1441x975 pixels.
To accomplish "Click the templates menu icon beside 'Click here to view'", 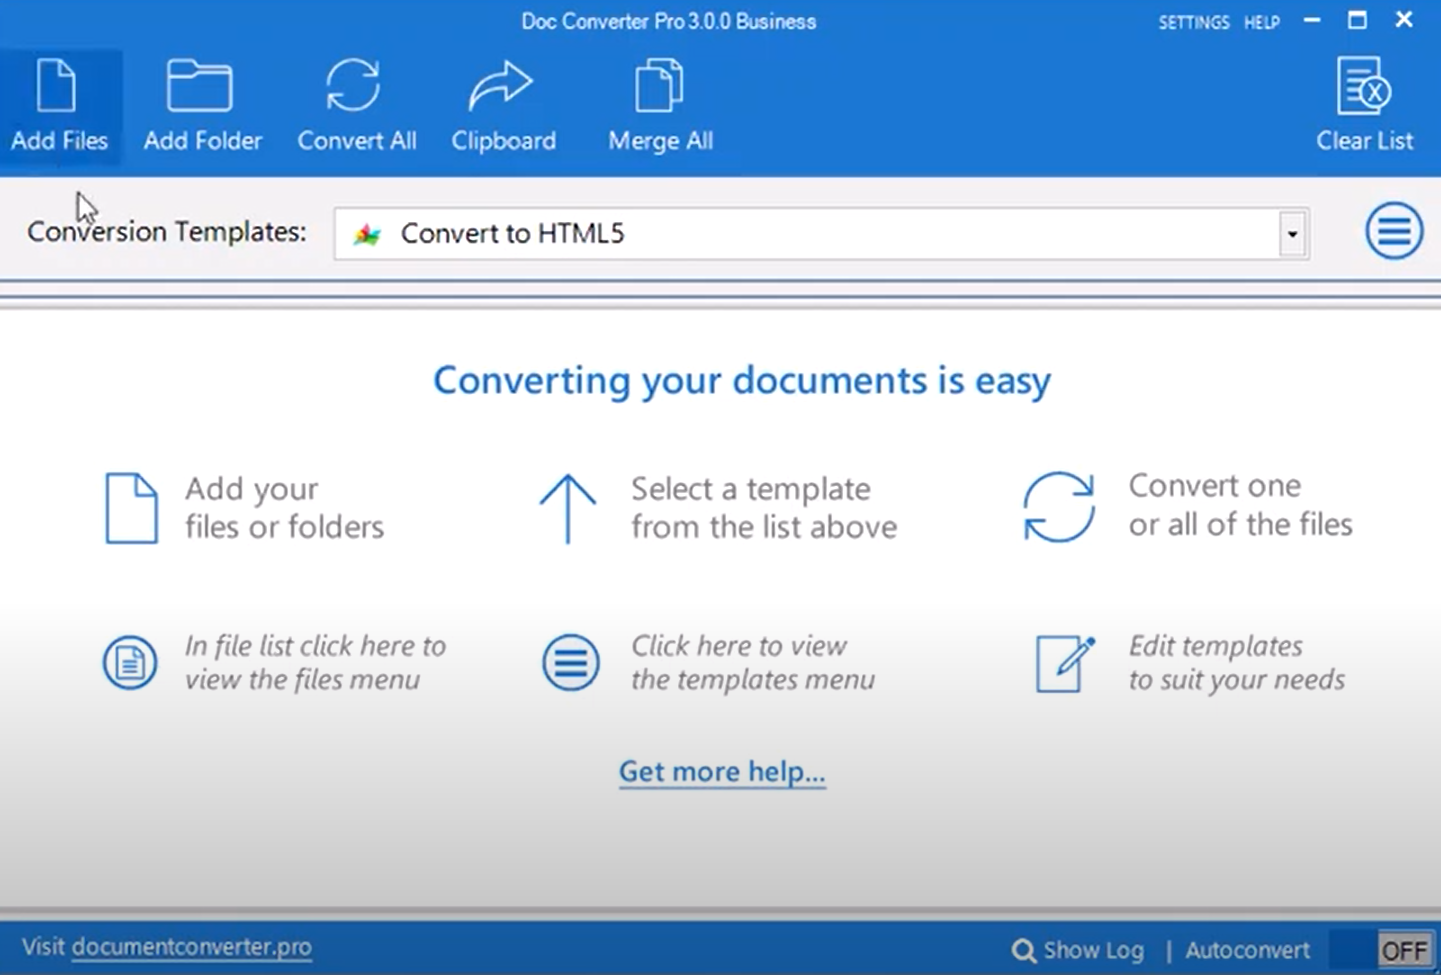I will [571, 662].
